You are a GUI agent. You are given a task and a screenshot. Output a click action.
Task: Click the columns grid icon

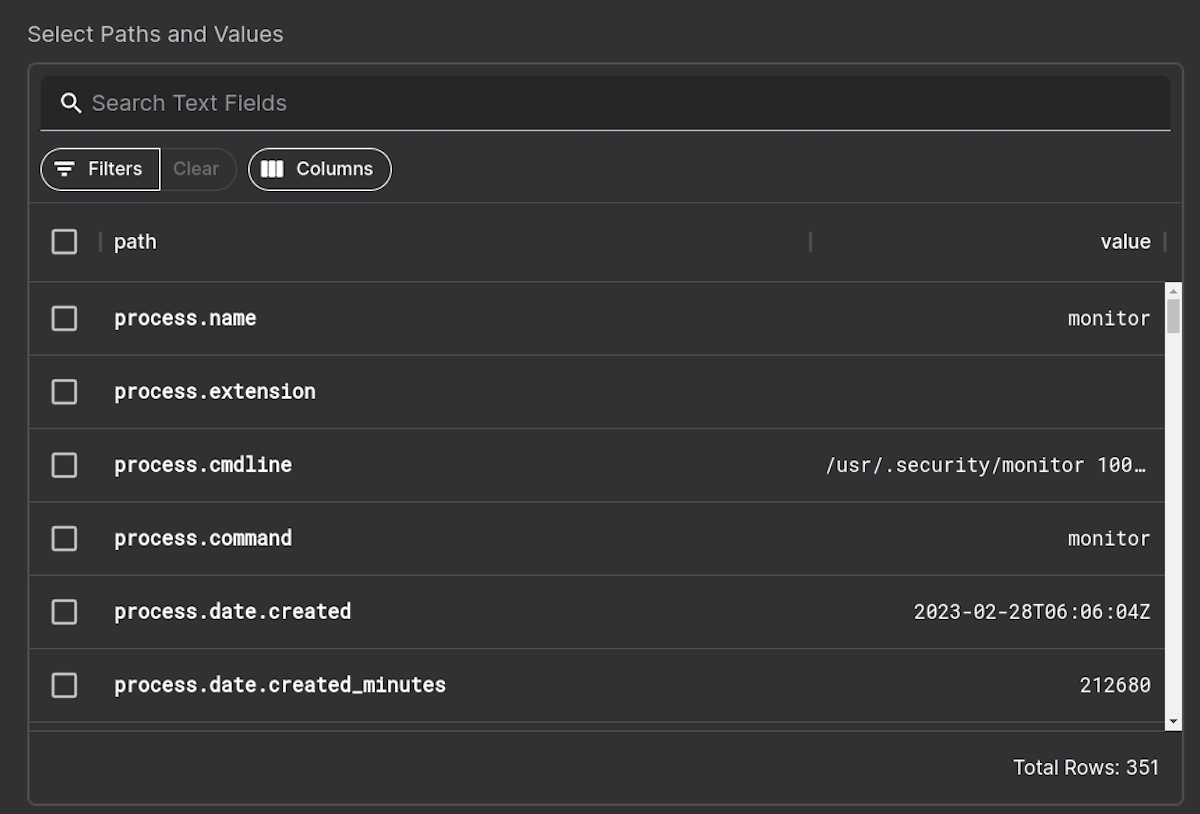click(x=271, y=169)
